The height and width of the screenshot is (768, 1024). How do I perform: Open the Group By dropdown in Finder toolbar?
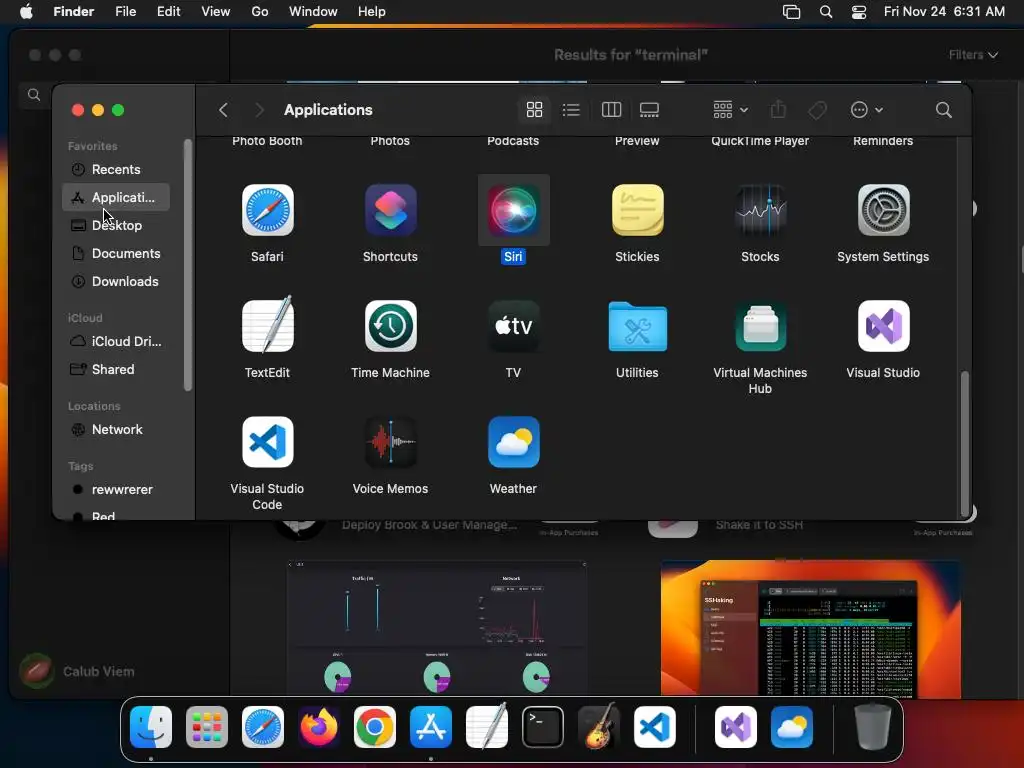(729, 110)
